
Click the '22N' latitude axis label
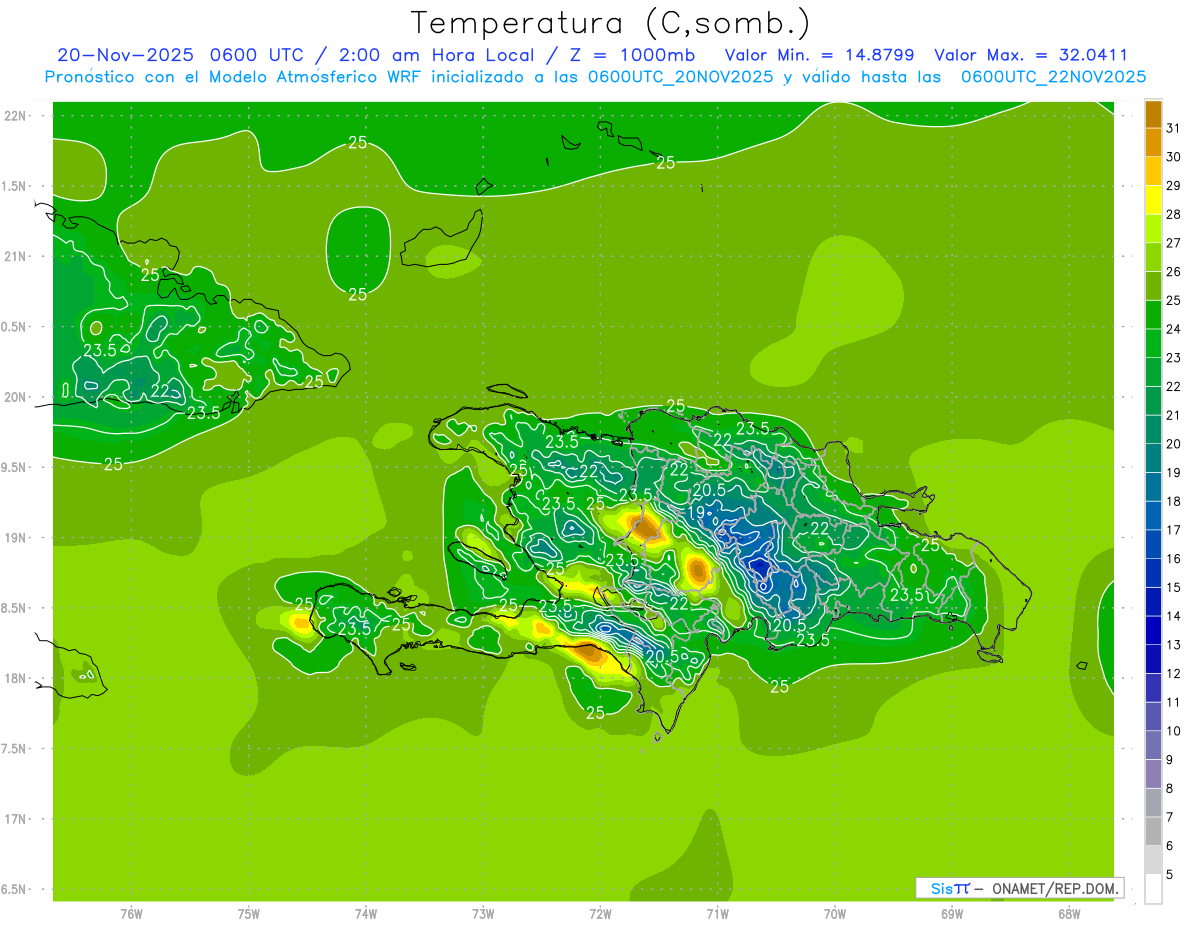coord(14,116)
